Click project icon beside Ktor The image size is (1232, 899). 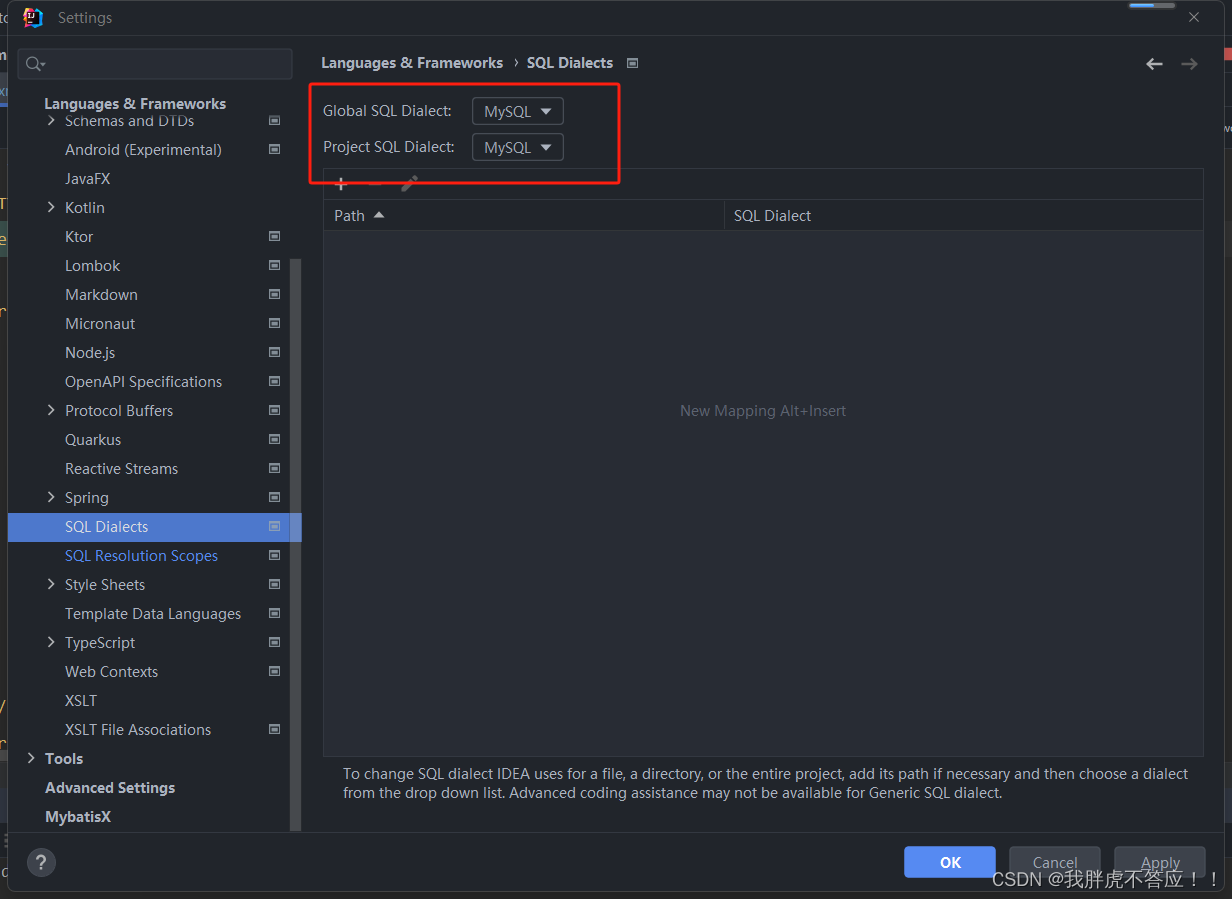(x=274, y=236)
